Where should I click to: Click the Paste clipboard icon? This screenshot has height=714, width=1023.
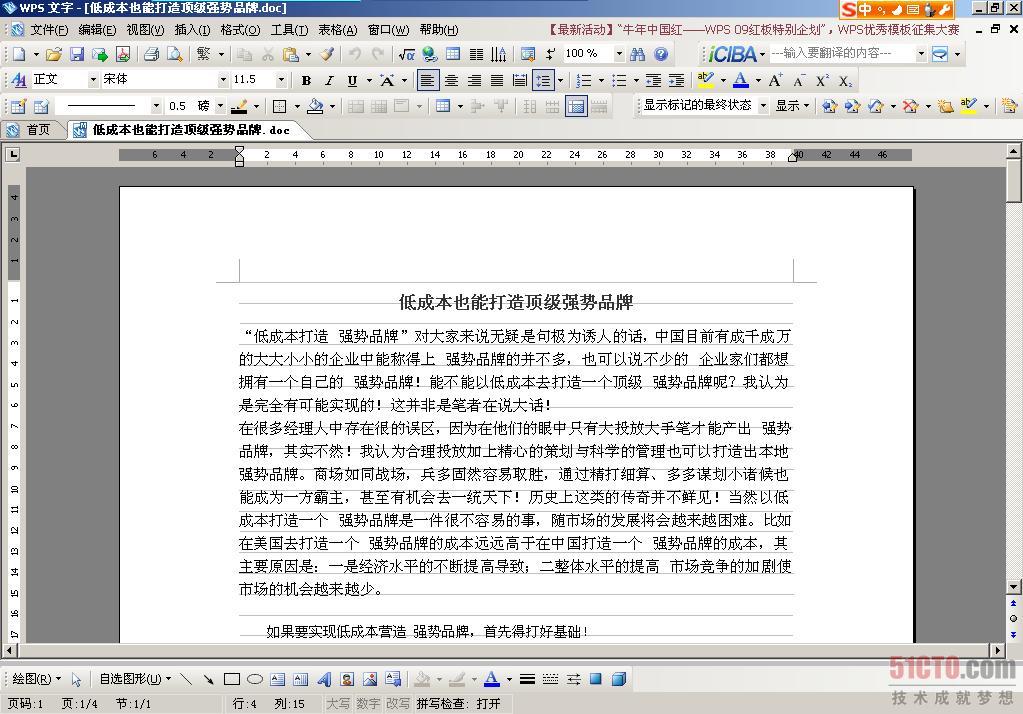(x=290, y=54)
